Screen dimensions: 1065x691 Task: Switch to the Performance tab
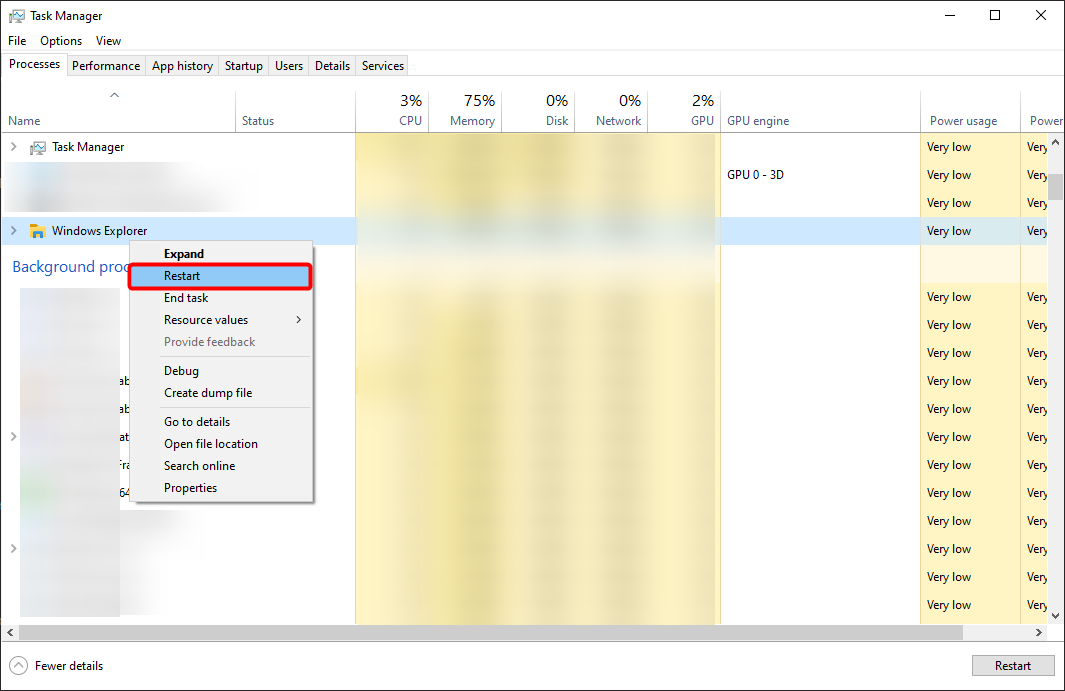tap(106, 66)
